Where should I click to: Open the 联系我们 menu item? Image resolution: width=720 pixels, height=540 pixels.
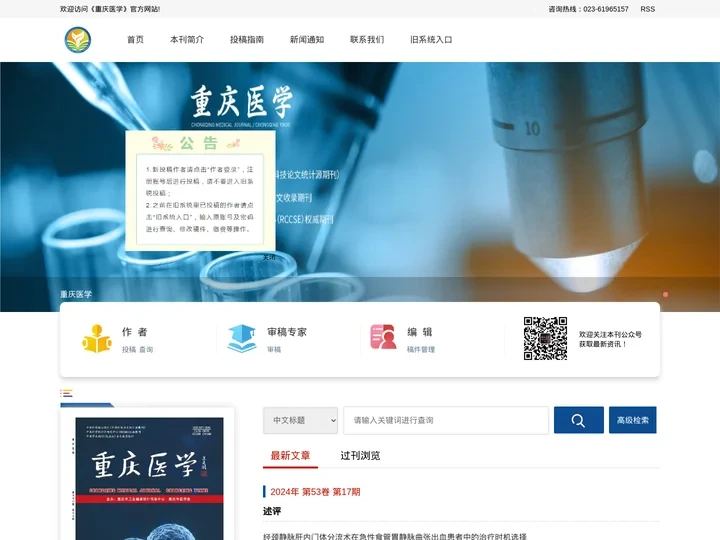(x=367, y=39)
